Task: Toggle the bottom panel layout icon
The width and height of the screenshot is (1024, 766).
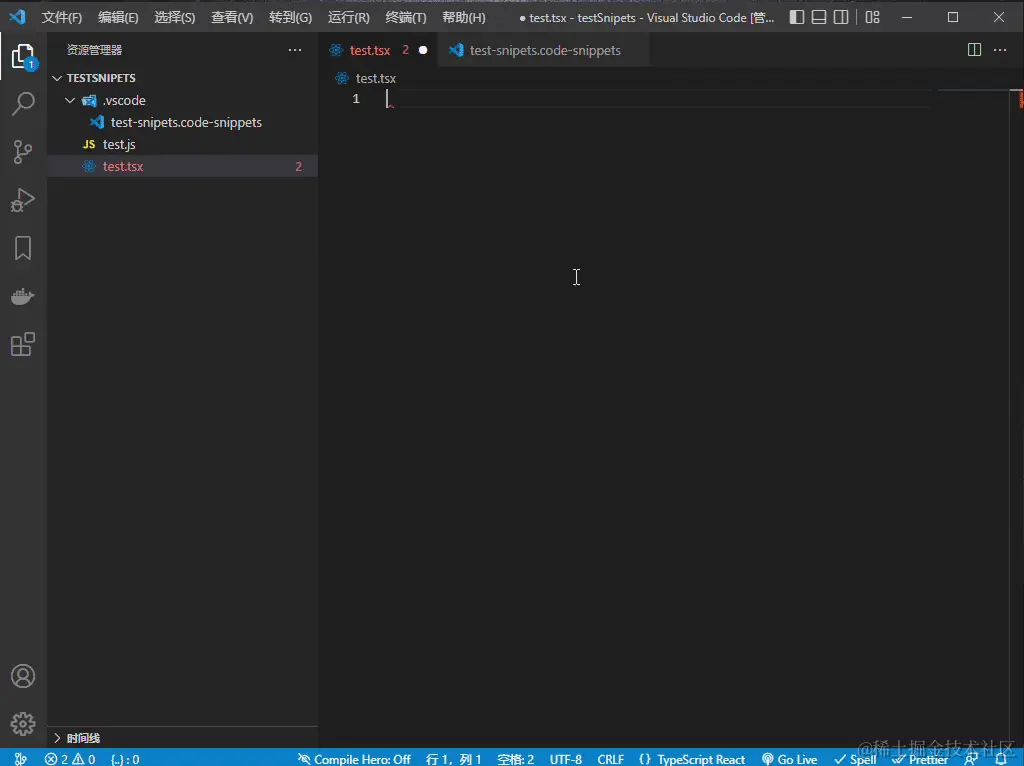Action: [x=819, y=17]
